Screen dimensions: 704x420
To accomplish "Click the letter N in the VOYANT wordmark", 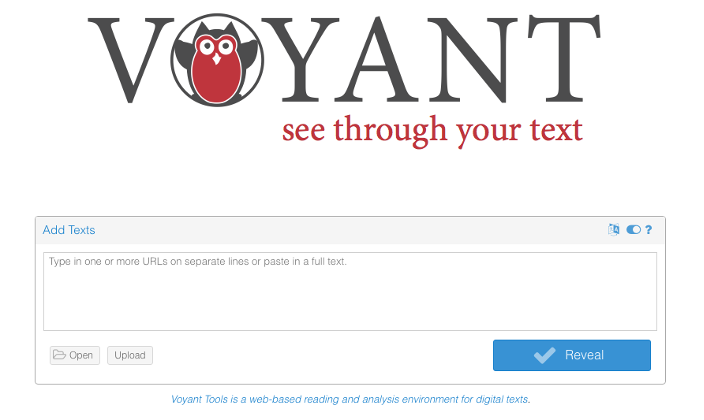I will [472, 59].
